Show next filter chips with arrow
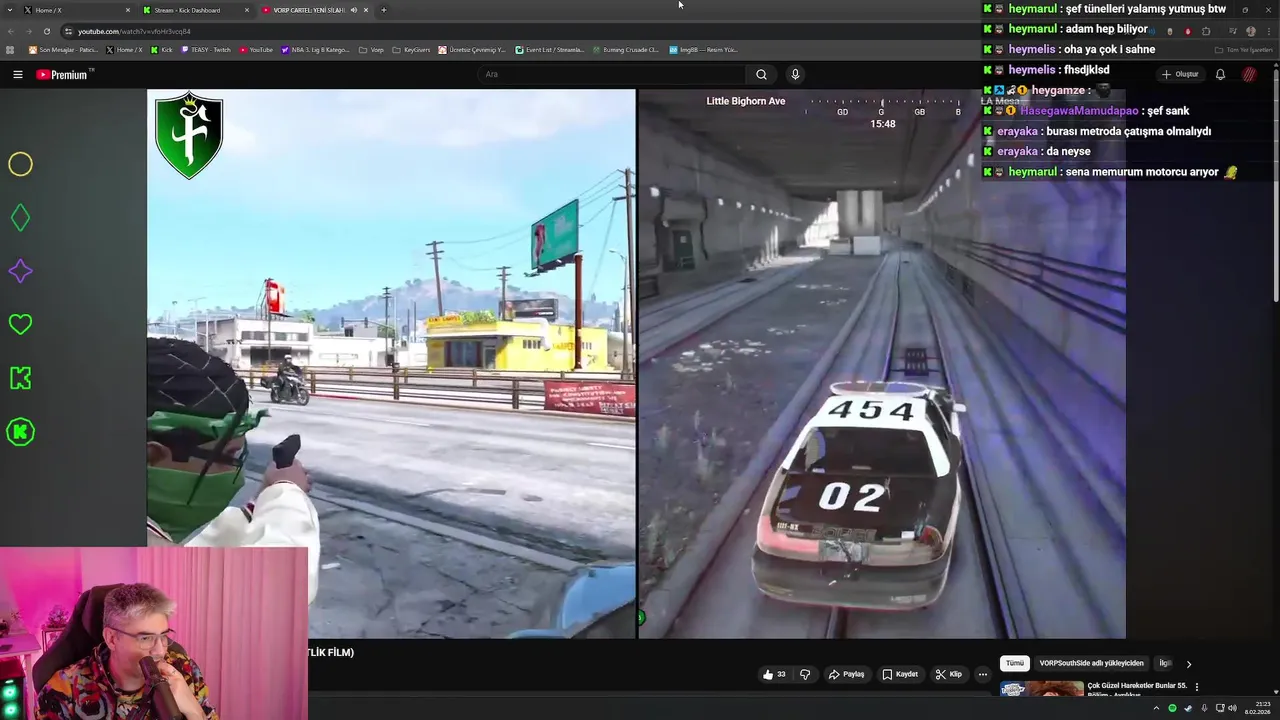The image size is (1280, 720). [1189, 663]
